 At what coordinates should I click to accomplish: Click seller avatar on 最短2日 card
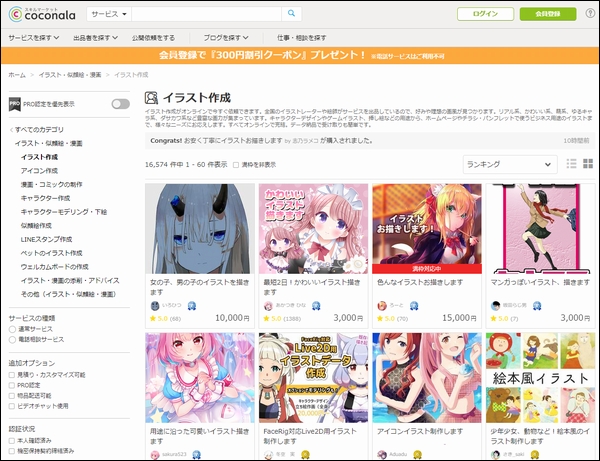[x=268, y=305]
